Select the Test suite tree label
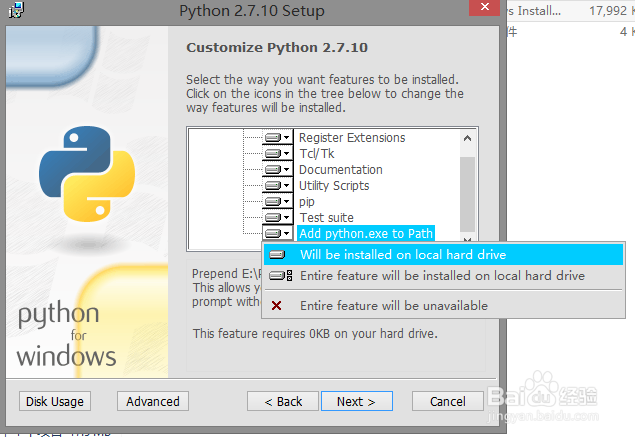The image size is (635, 439). 326,217
